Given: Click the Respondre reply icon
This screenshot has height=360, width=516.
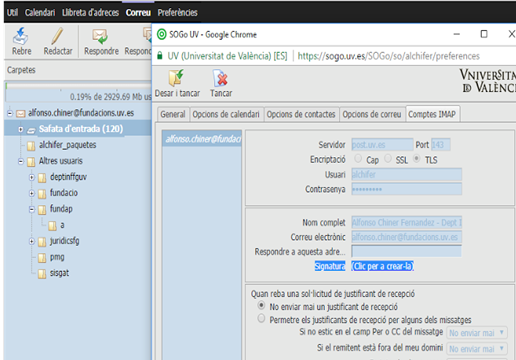Looking at the screenshot, I should 100,36.
